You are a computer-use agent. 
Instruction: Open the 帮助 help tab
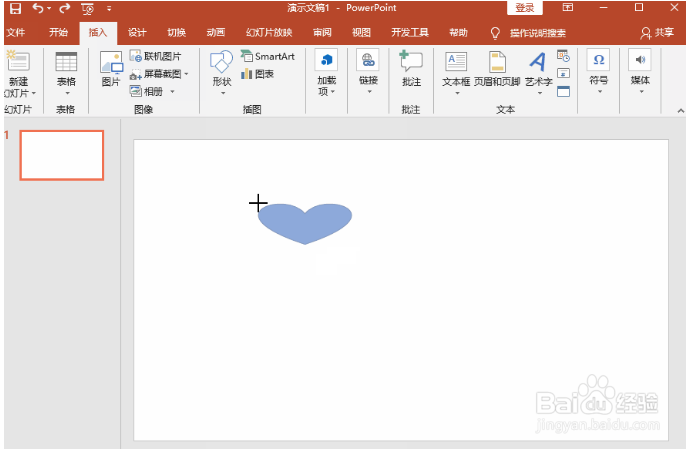[x=458, y=33]
